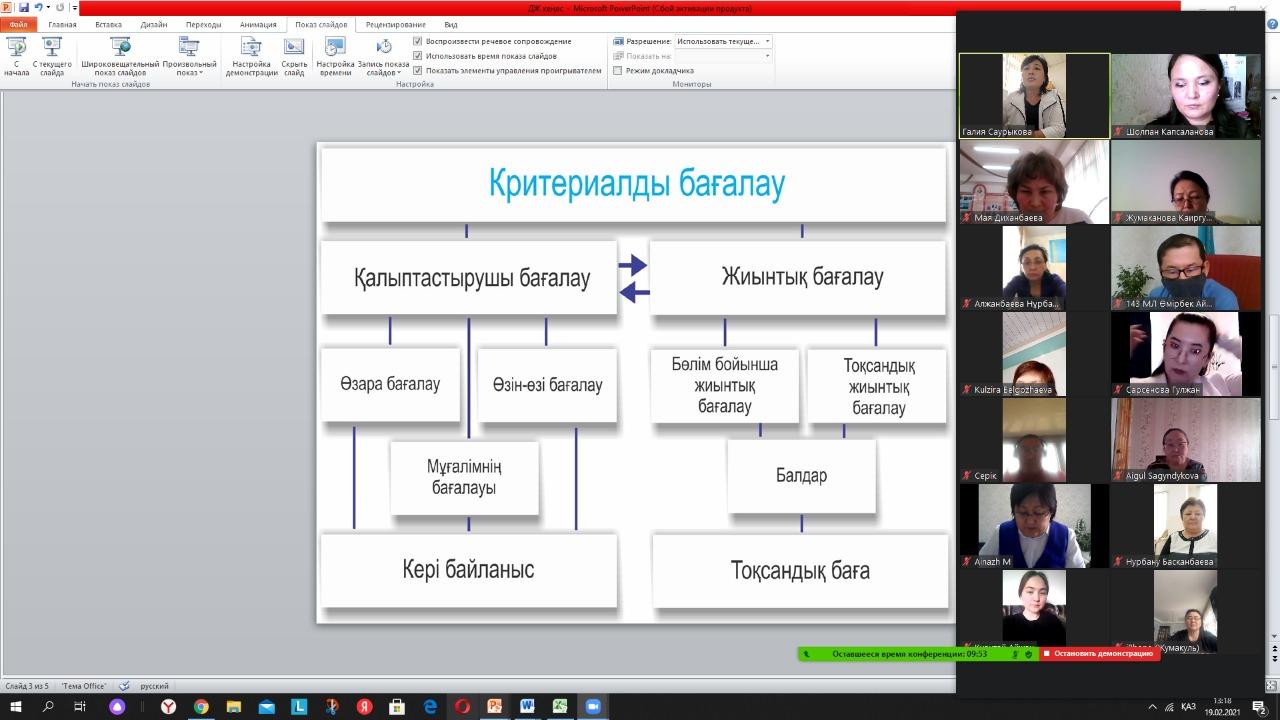Open Zoom from the Windows taskbar
1280x720 pixels.
click(x=592, y=706)
